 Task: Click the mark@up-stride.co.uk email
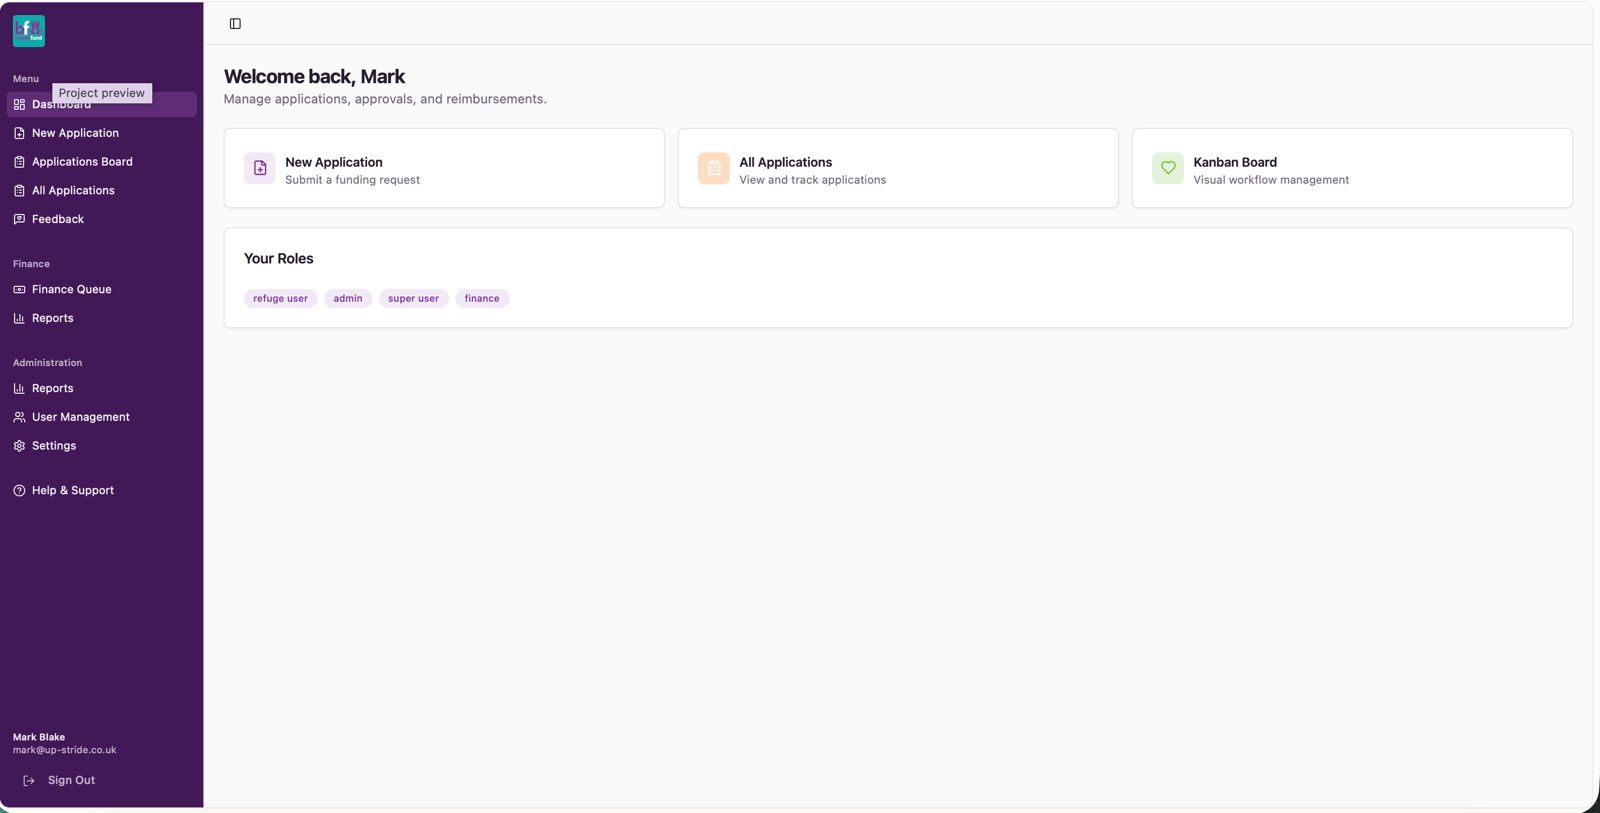click(65, 750)
